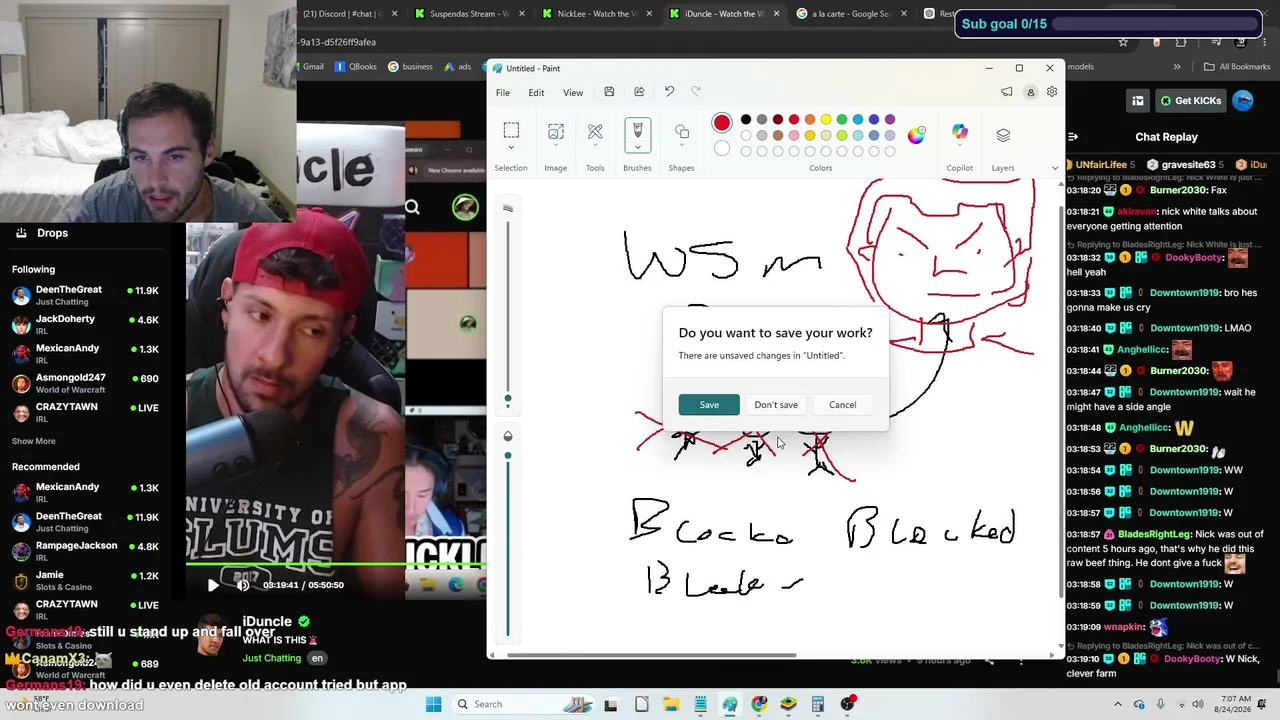1280x720 pixels.
Task: Click the taskbar Search box
Action: tap(522, 704)
